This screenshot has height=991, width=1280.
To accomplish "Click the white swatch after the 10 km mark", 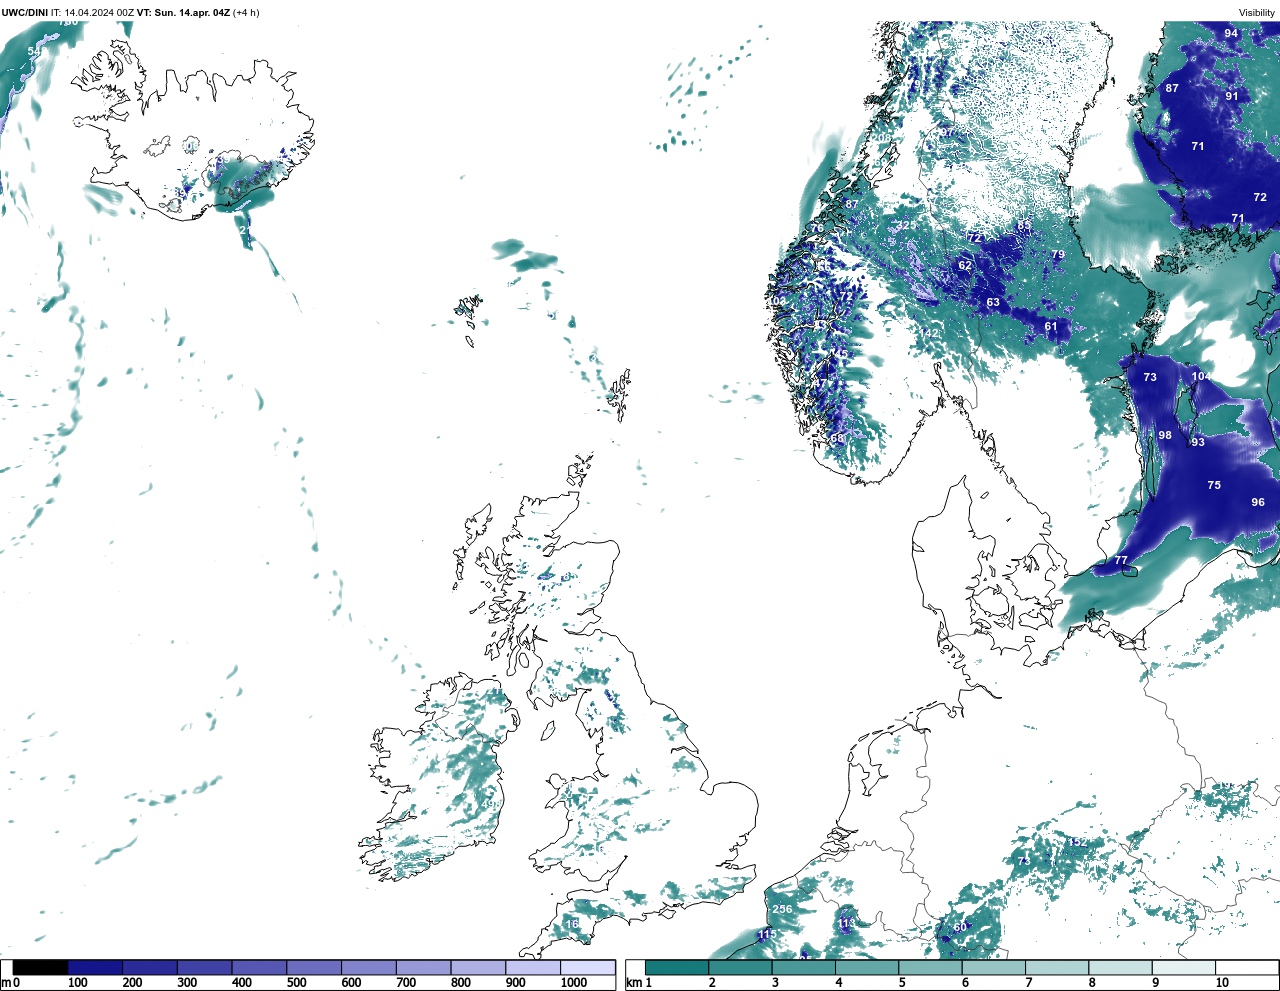I will pyautogui.click(x=1246, y=967).
